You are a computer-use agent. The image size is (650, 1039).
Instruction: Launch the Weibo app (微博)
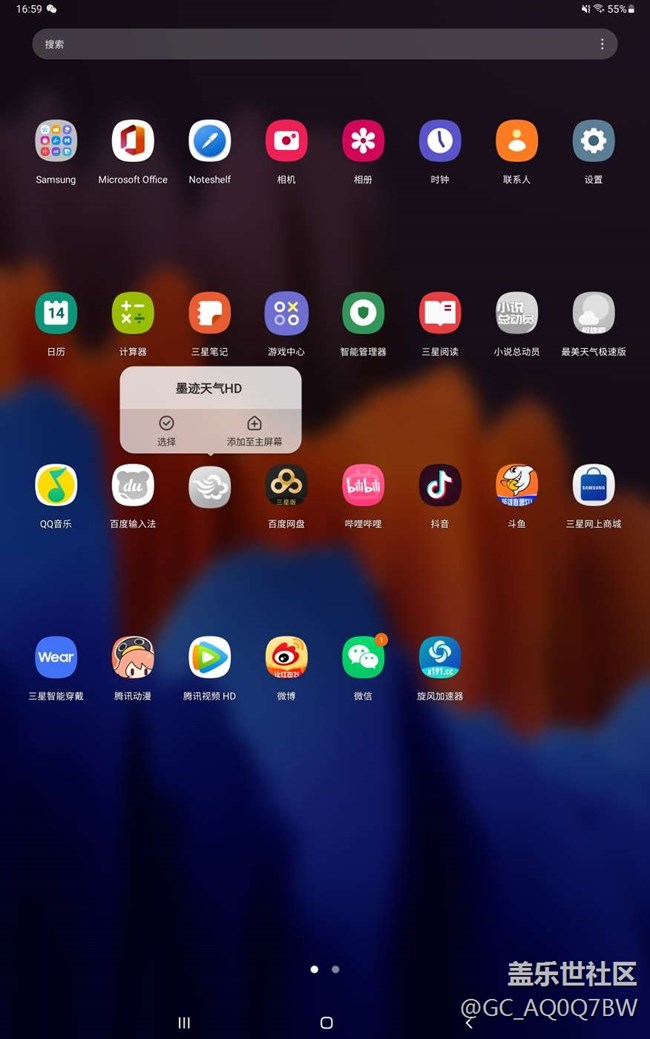tap(286, 658)
